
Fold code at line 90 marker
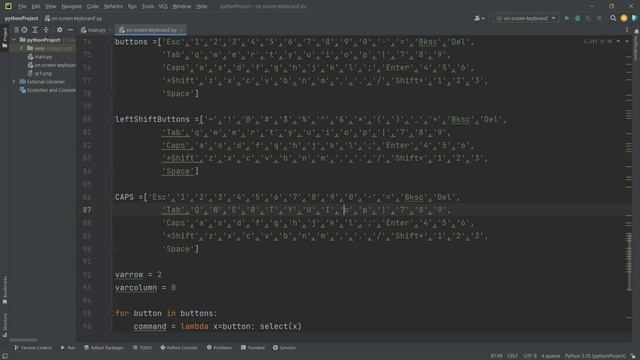pyautogui.click(x=111, y=249)
